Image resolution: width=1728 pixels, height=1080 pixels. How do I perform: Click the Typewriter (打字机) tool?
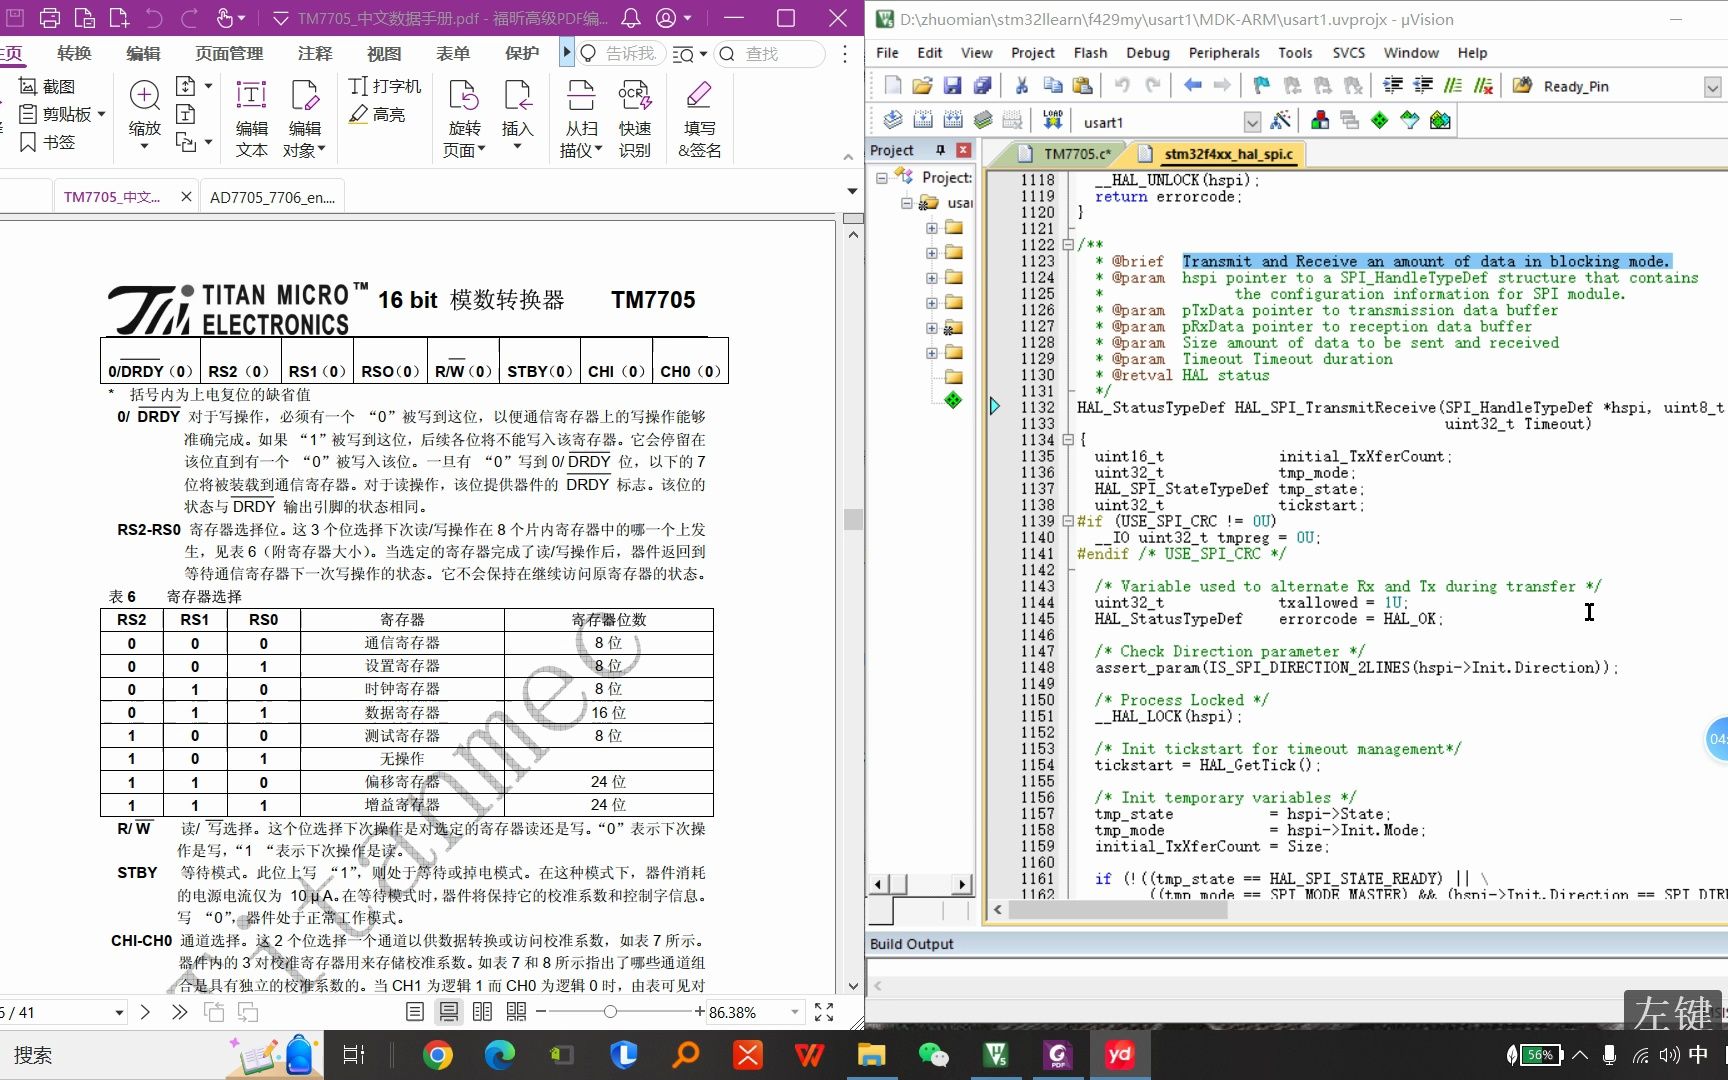click(385, 86)
